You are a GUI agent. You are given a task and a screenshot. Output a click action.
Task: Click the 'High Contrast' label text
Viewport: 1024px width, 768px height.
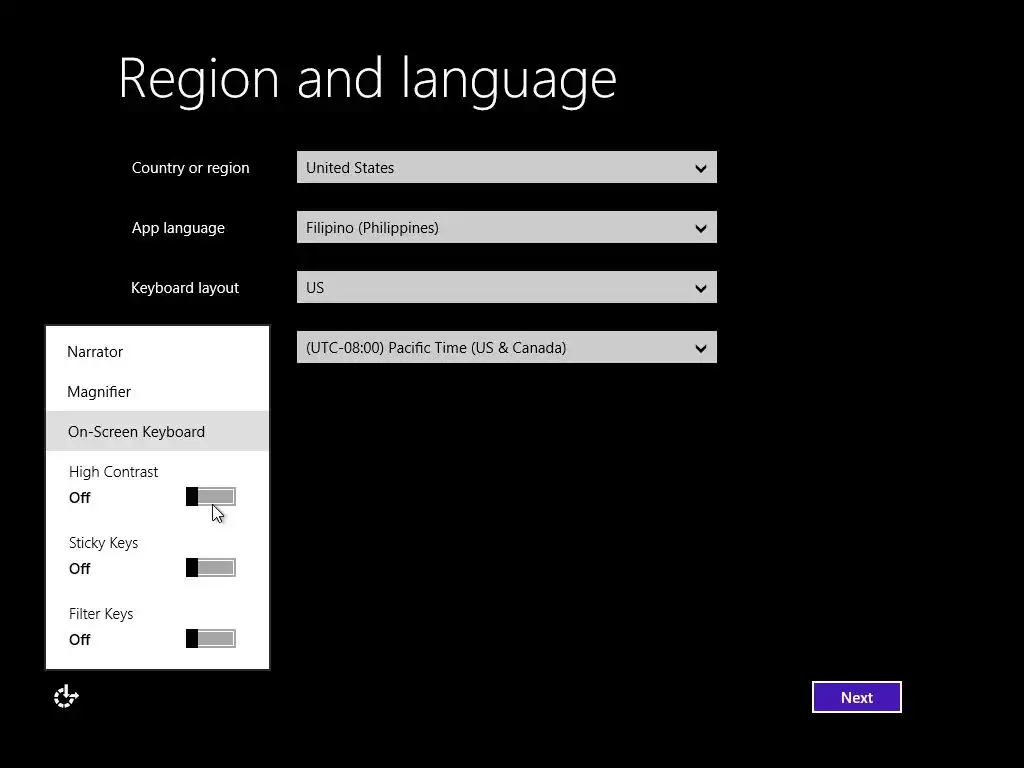pos(114,472)
